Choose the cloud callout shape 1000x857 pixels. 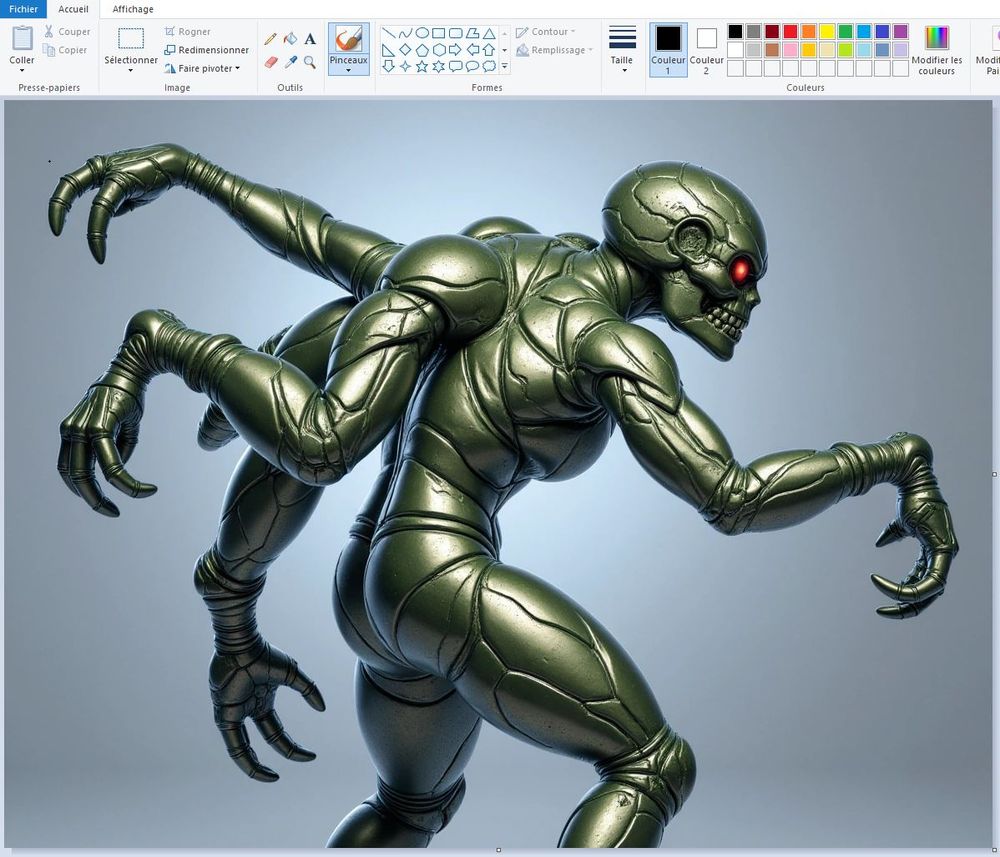click(x=489, y=66)
